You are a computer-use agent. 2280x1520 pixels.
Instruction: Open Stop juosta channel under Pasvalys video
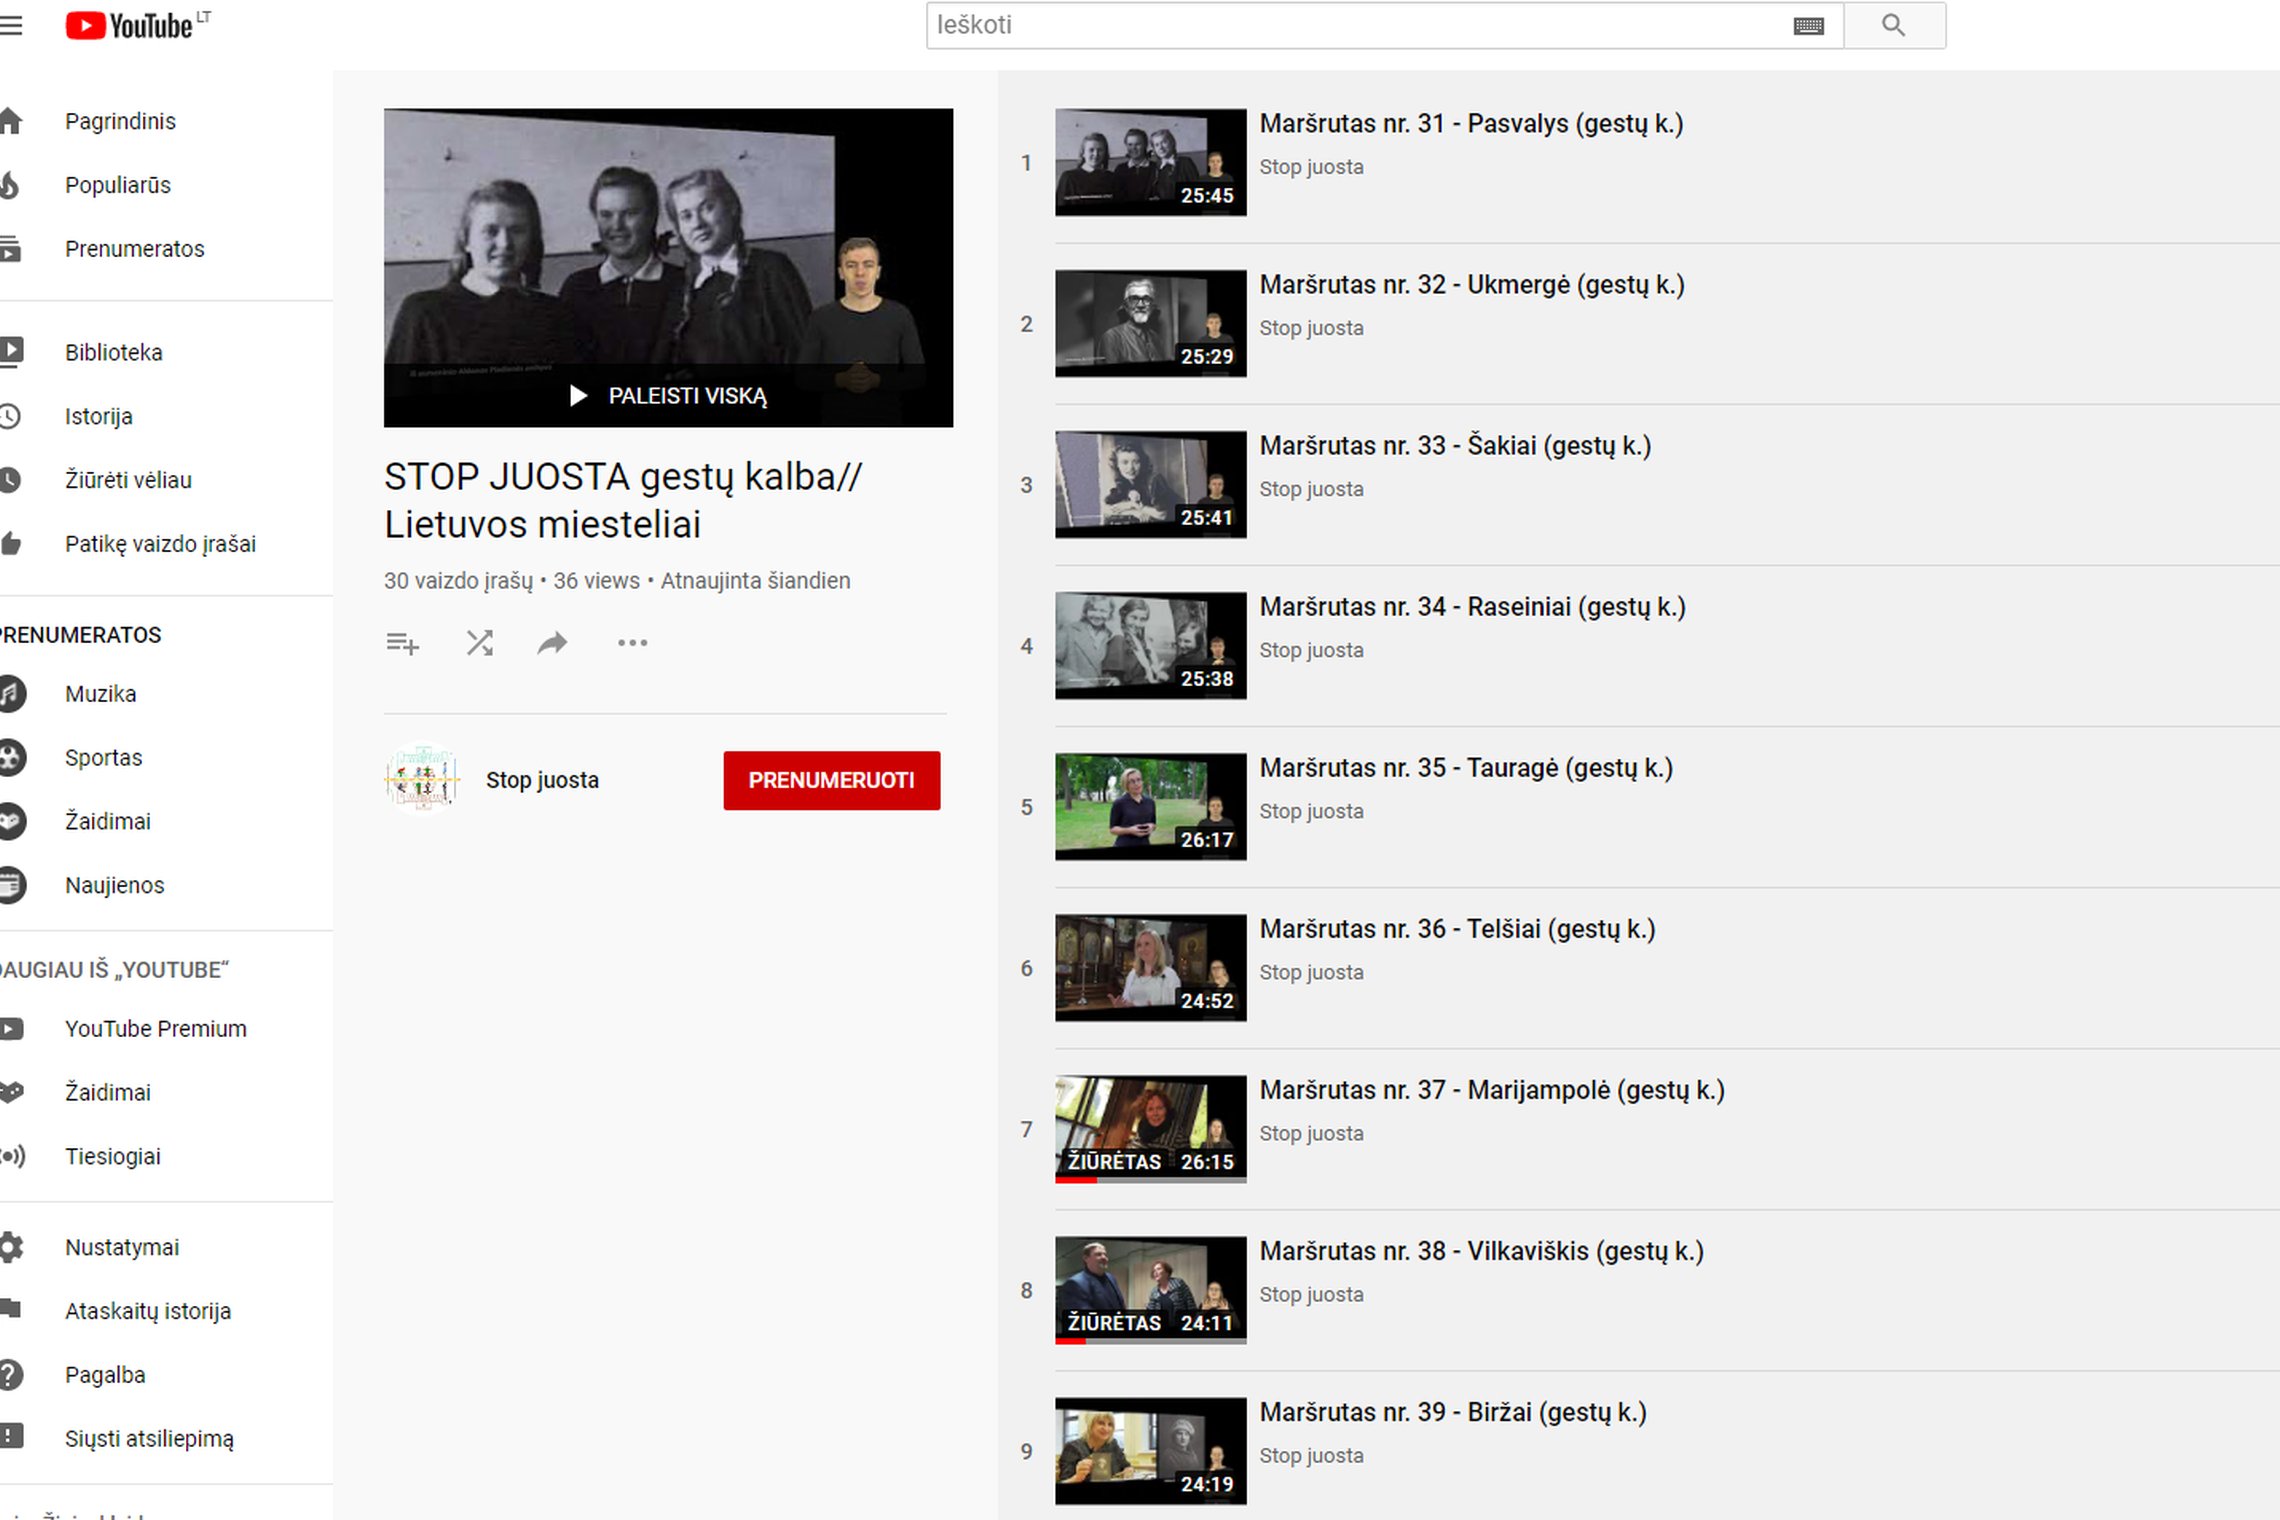pyautogui.click(x=1311, y=167)
